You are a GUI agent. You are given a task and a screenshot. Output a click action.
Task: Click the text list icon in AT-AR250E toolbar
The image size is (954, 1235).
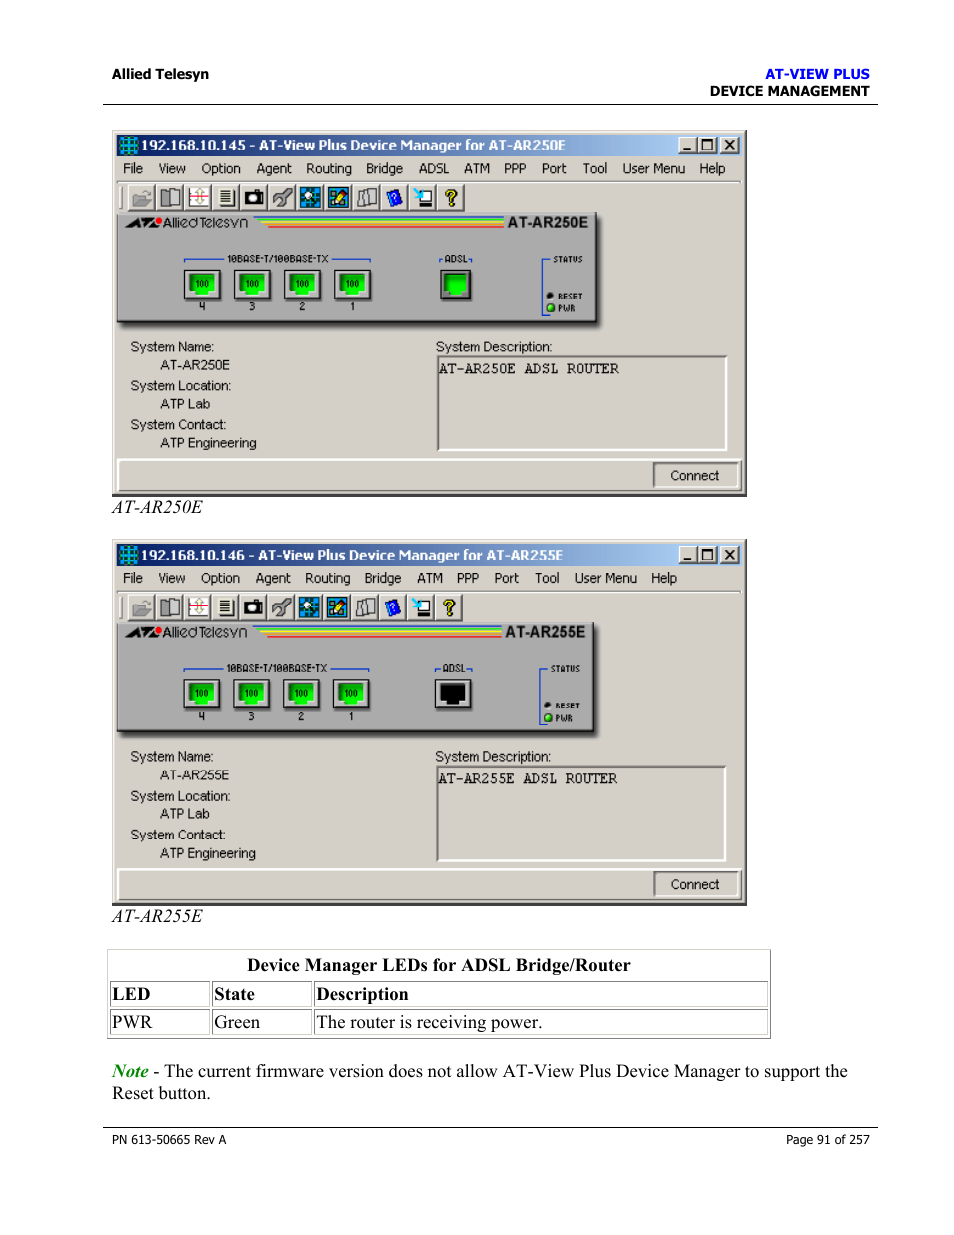(x=226, y=198)
